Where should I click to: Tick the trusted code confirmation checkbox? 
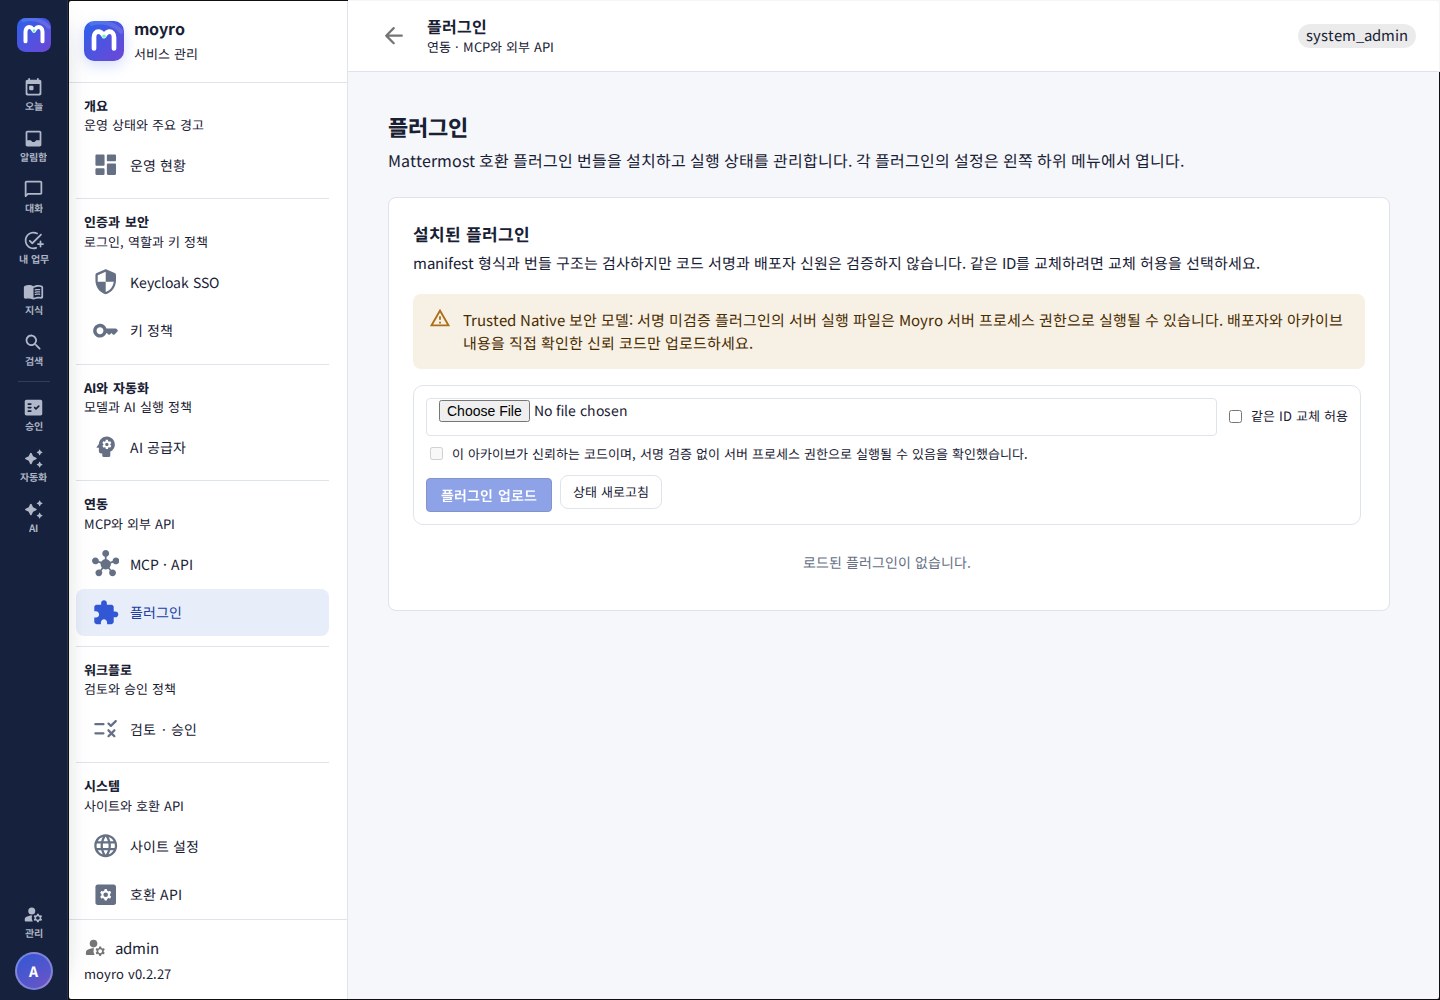click(436, 453)
